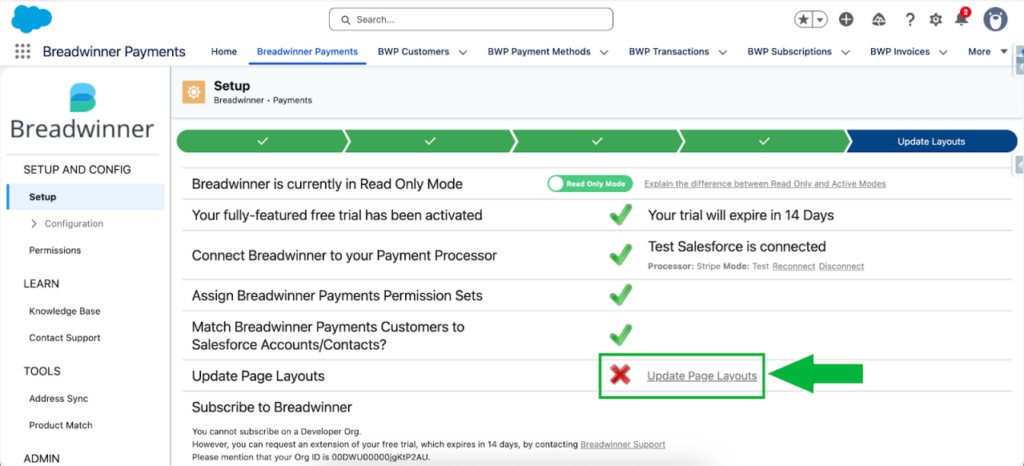Switch to the BWP Transactions tab

(669, 52)
